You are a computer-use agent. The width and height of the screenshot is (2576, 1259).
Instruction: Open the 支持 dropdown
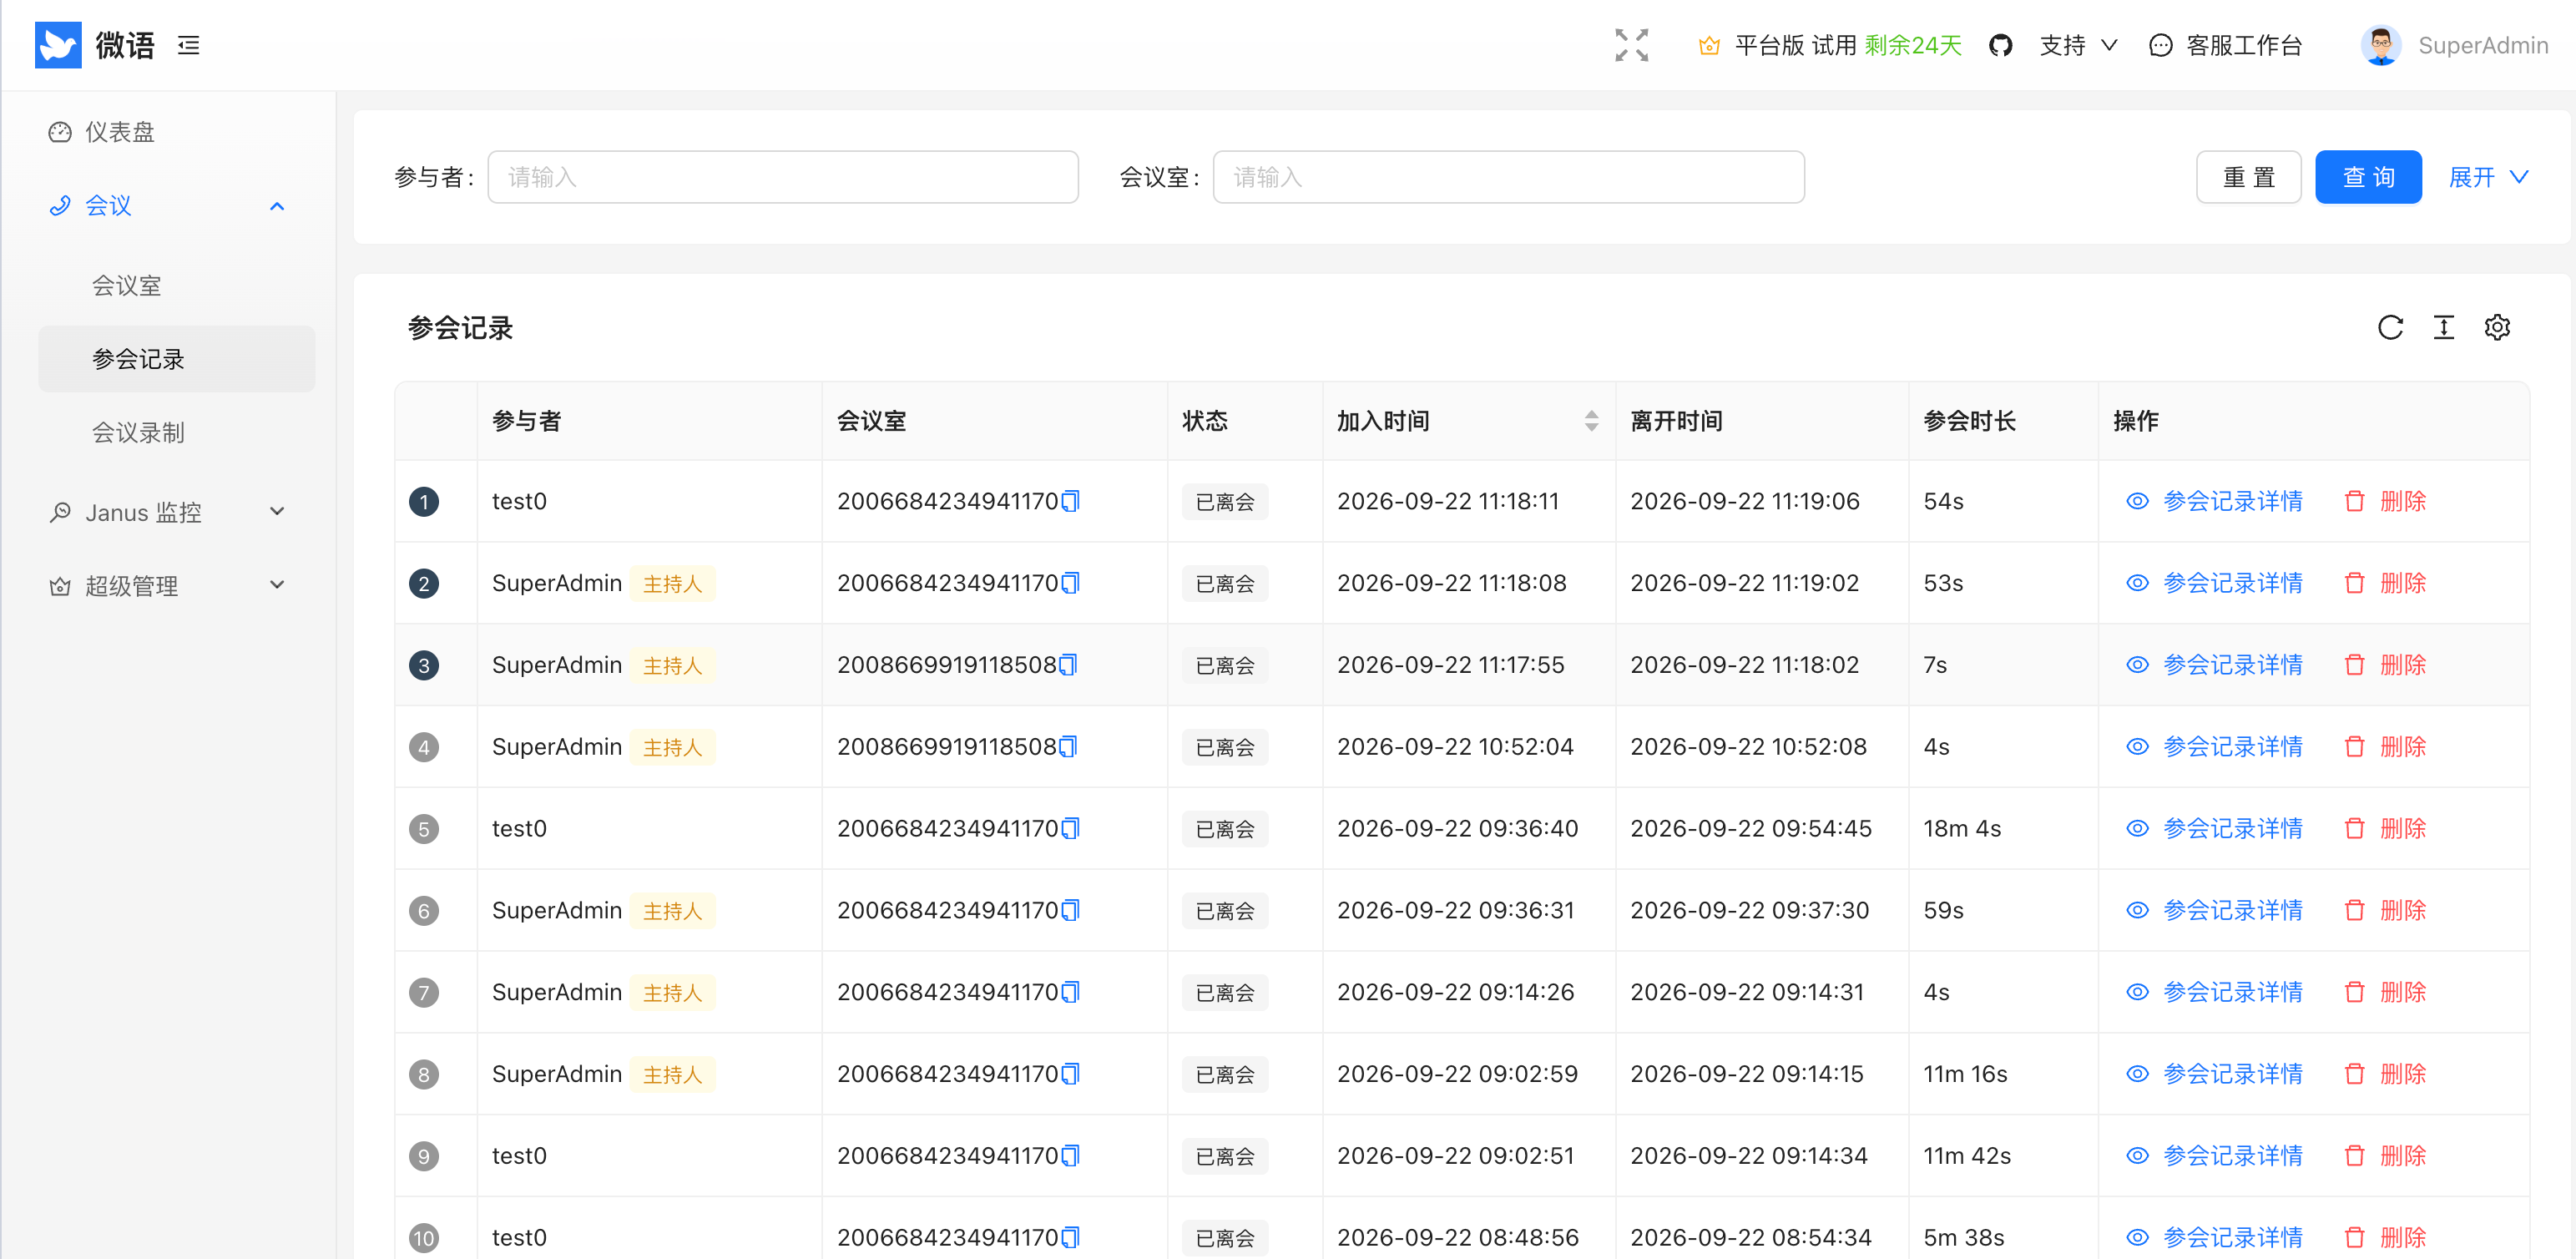pyautogui.click(x=2078, y=46)
